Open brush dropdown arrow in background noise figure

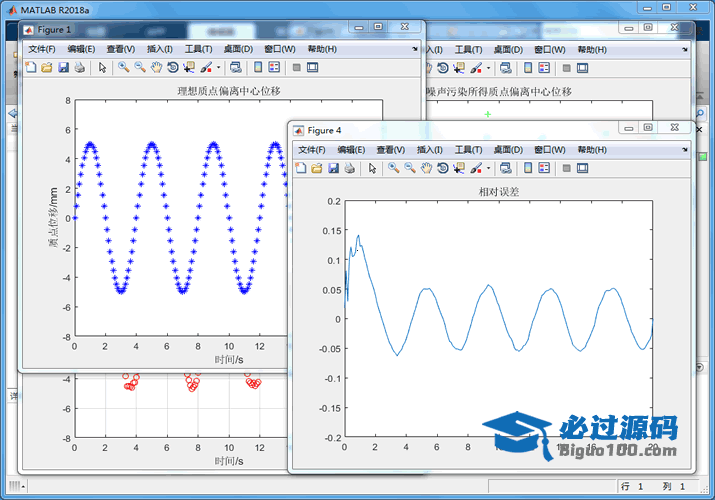click(488, 68)
